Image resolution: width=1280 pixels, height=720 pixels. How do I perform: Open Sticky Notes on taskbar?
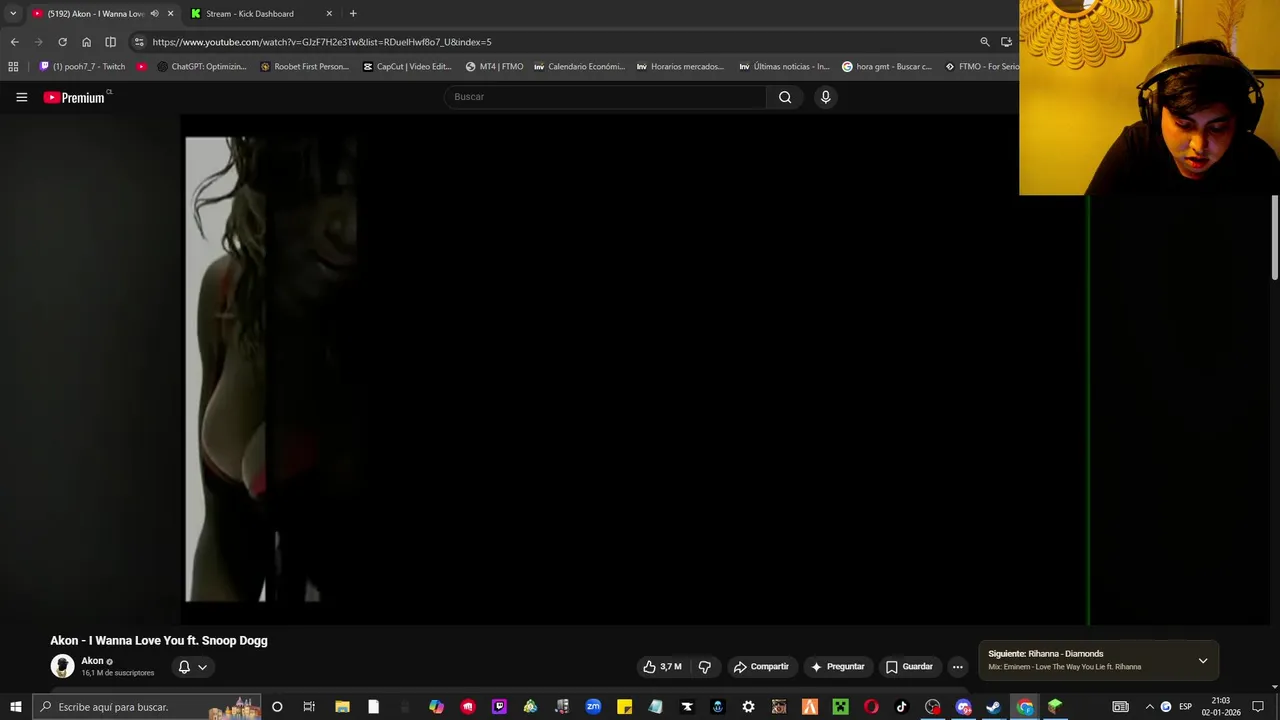tap(624, 707)
